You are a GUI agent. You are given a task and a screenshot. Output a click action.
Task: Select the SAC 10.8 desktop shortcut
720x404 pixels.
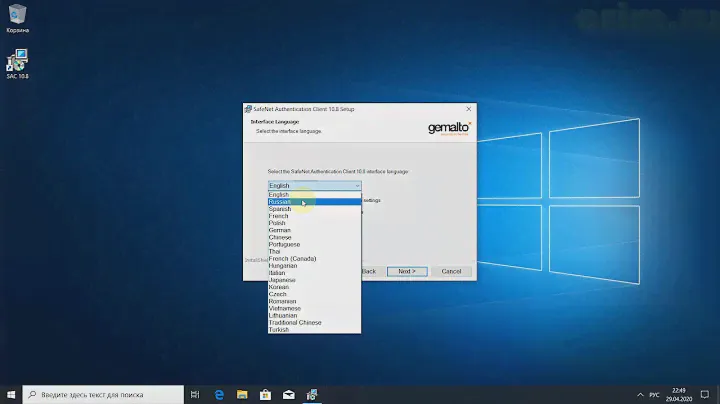(x=17, y=62)
